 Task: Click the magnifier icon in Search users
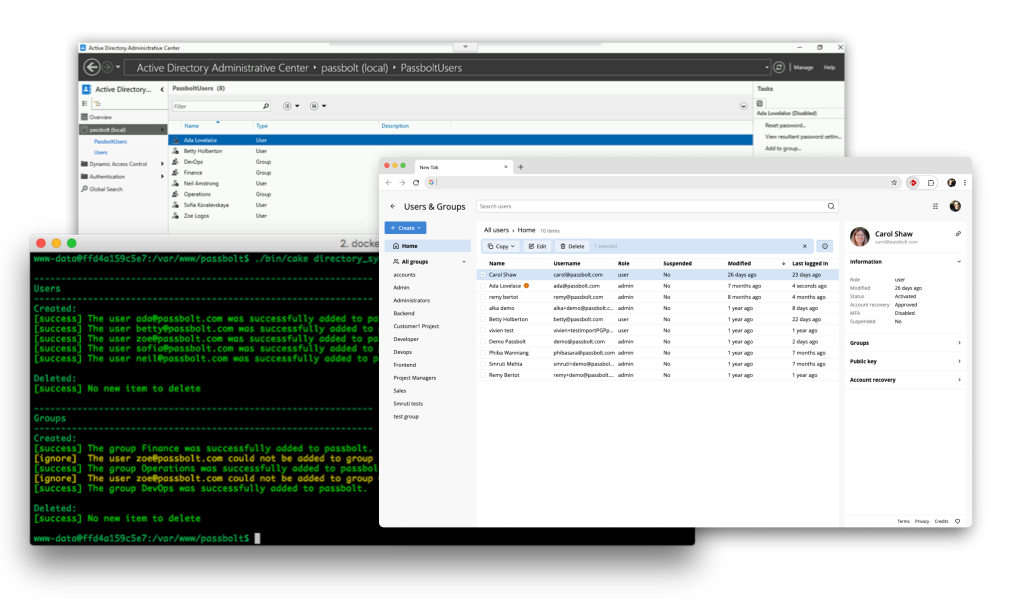(x=831, y=206)
